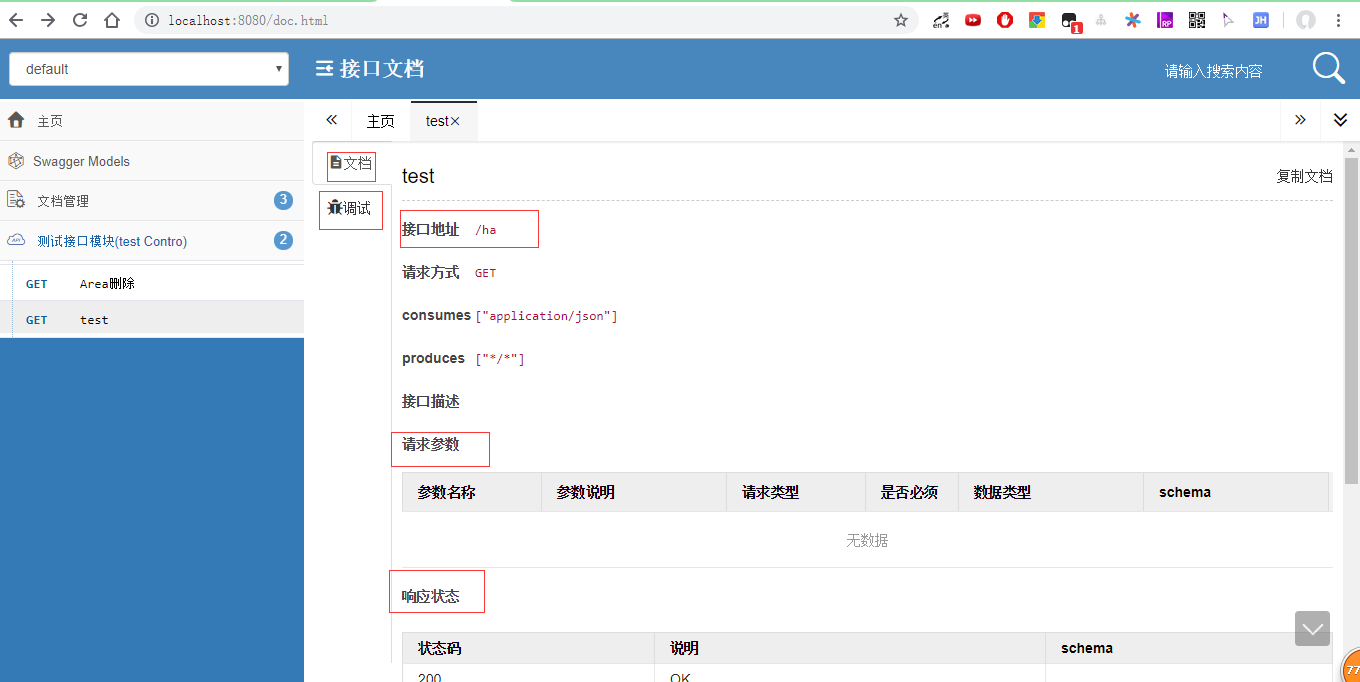This screenshot has height=682, width=1360.
Task: Click the 请求类型 column header
Action: pyautogui.click(x=796, y=492)
